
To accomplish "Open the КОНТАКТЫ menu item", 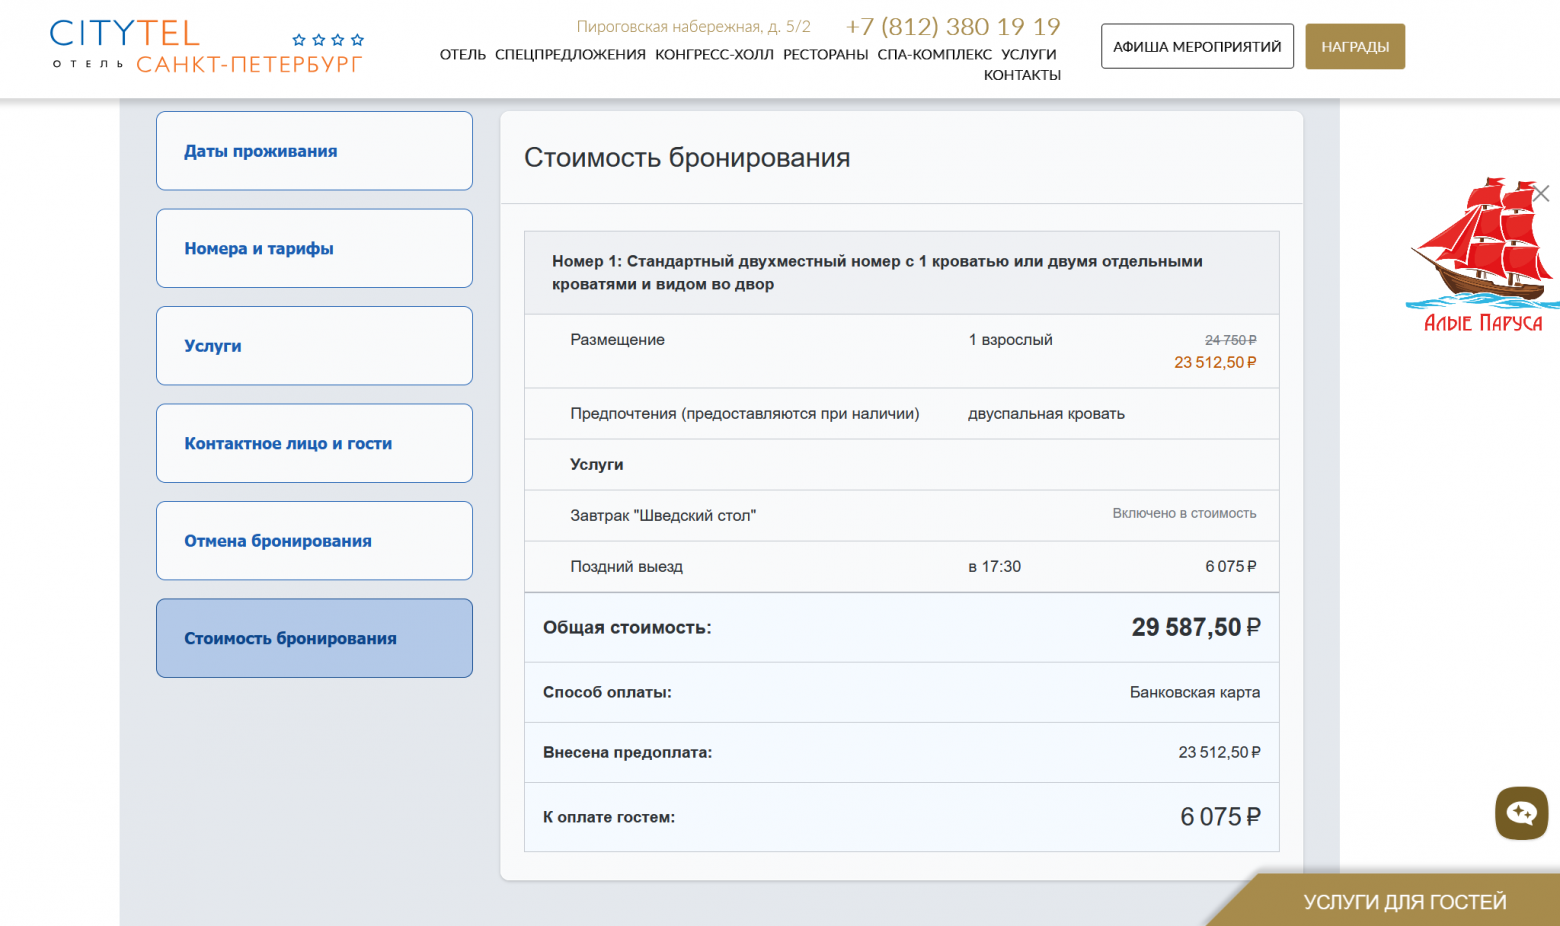I will (x=1022, y=75).
